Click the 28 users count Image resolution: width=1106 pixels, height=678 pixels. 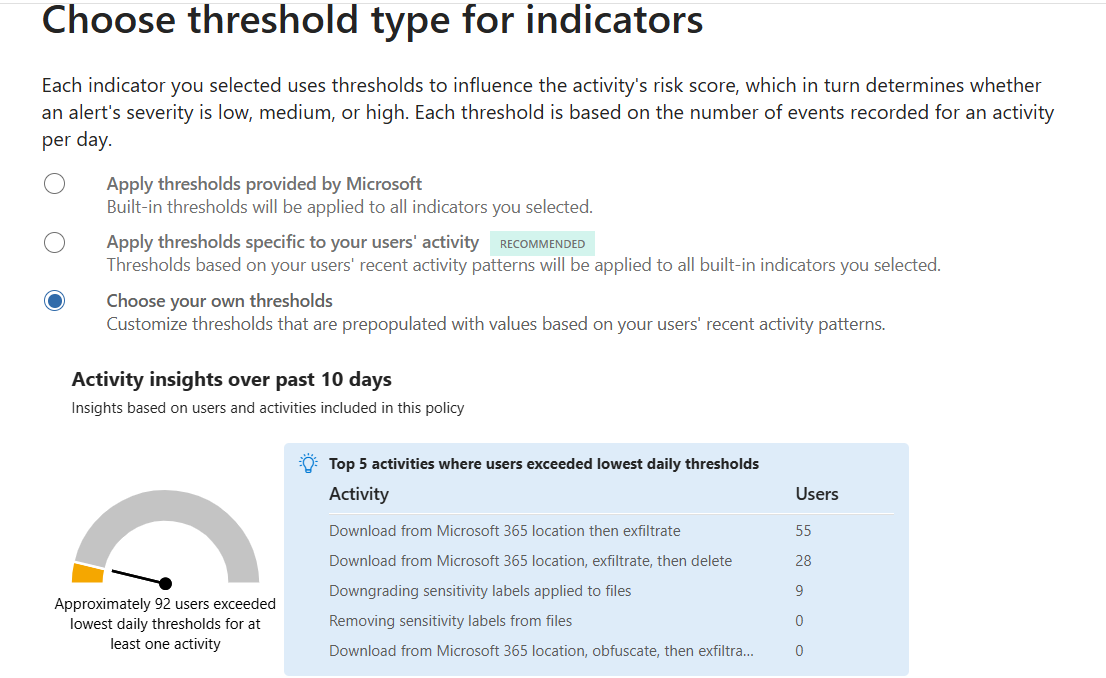click(803, 561)
